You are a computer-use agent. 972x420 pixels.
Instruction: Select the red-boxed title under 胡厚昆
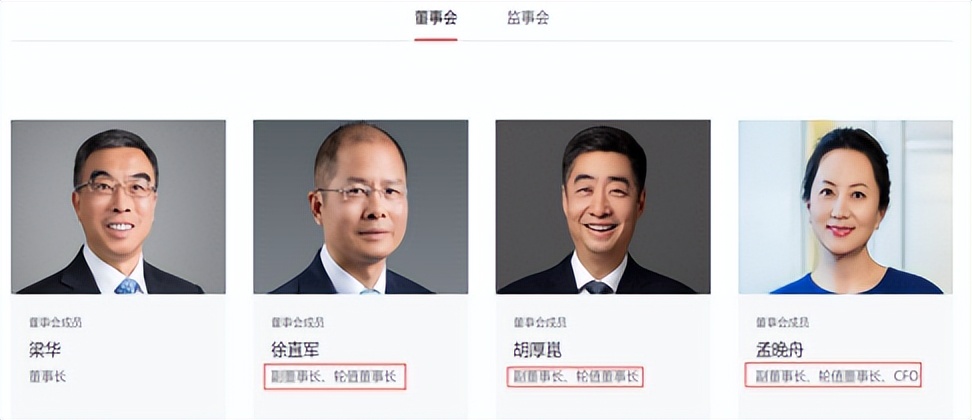point(576,376)
